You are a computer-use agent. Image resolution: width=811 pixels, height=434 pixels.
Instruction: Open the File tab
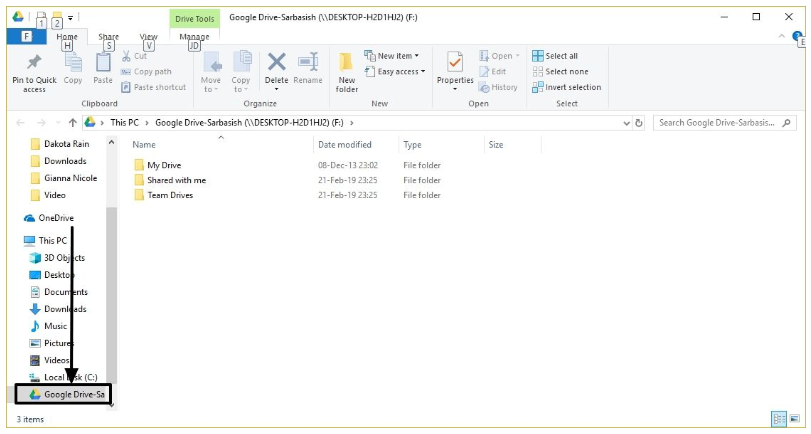[26, 36]
